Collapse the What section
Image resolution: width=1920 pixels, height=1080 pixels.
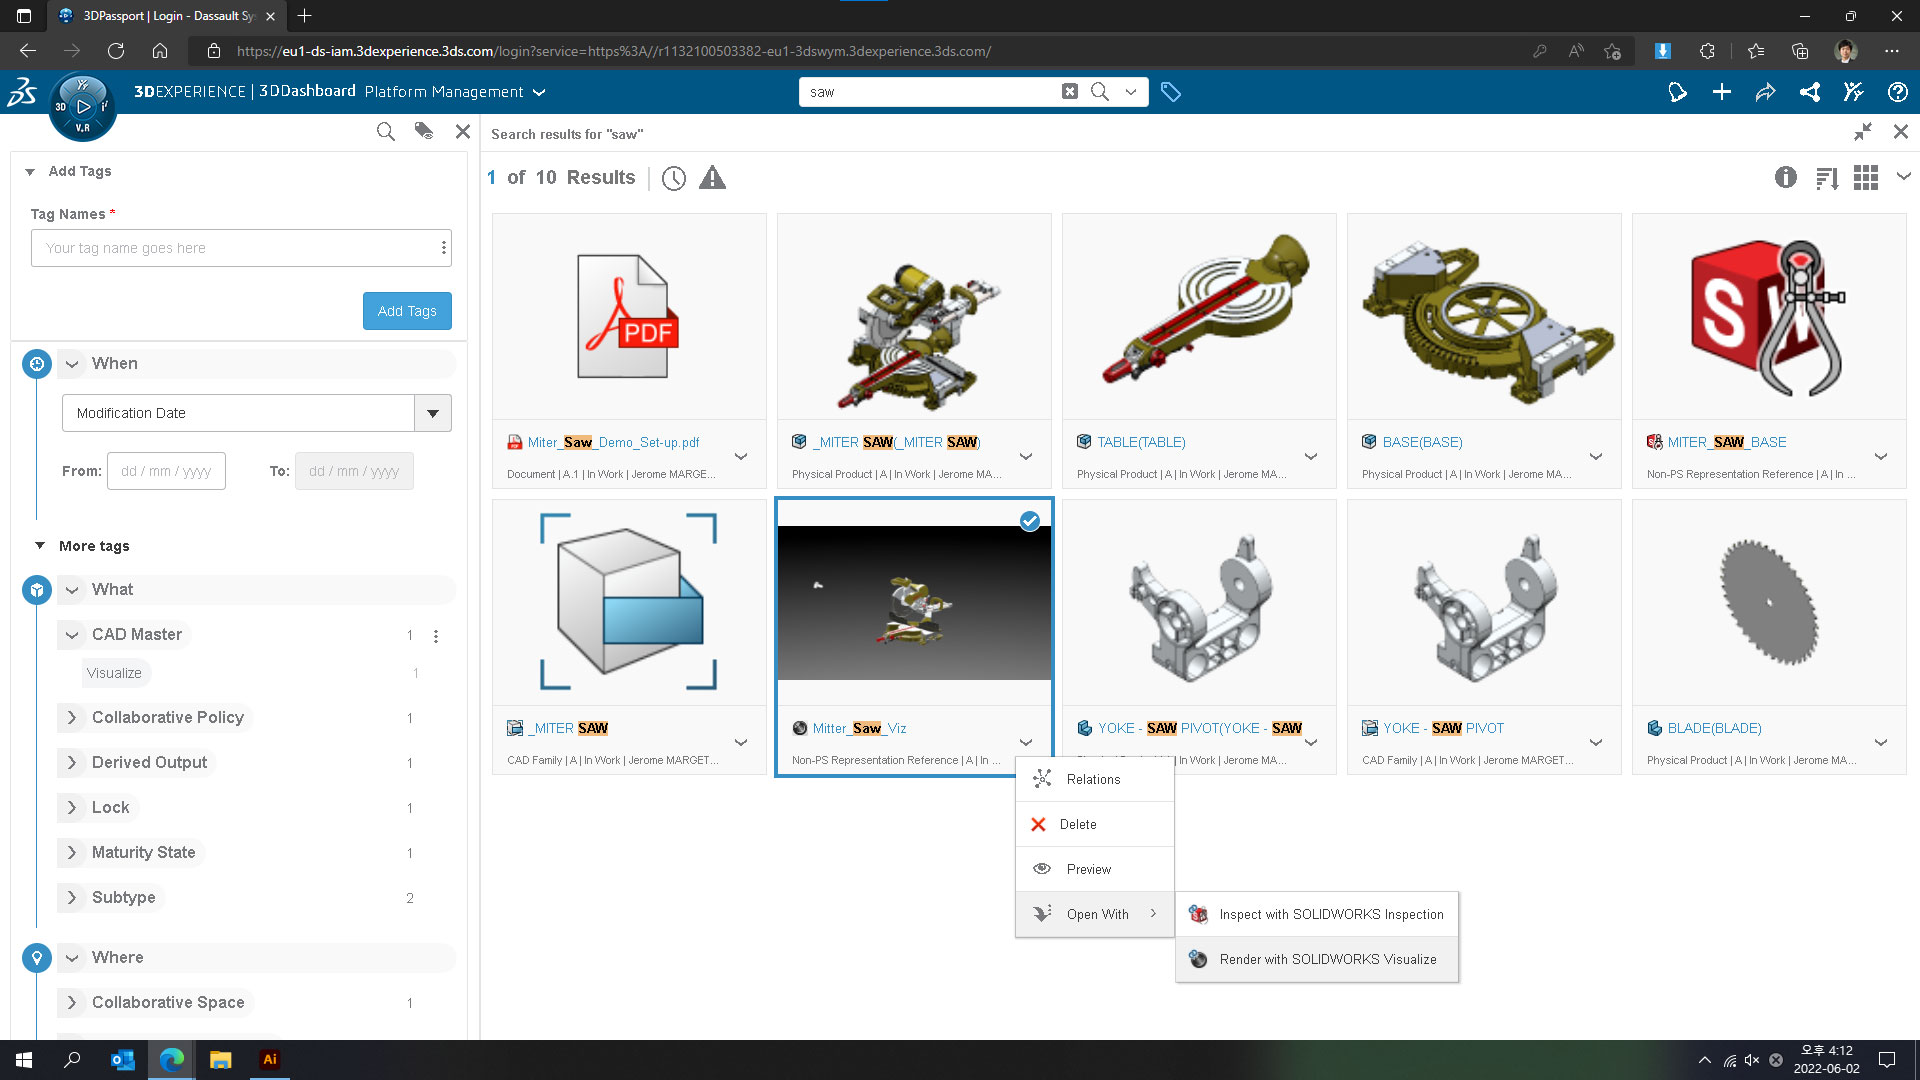[72, 590]
